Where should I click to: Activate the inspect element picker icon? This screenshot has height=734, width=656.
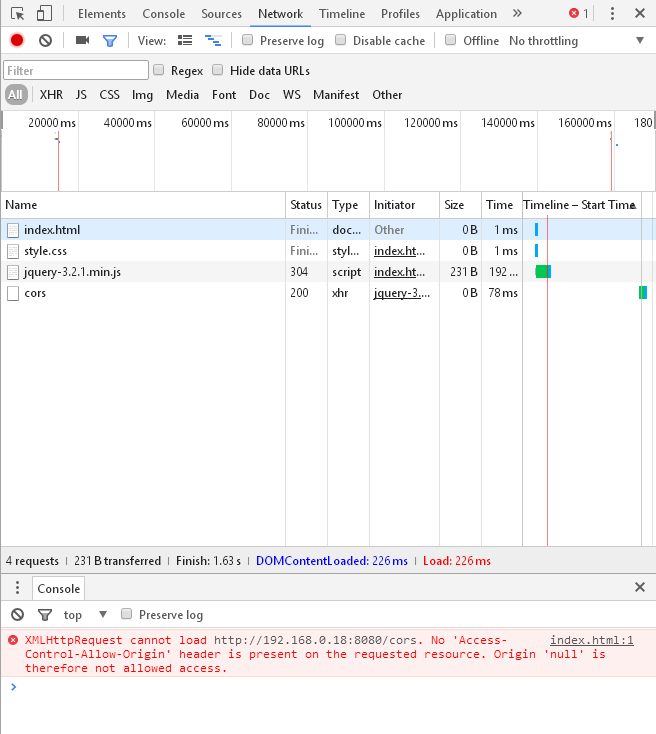[x=17, y=14]
